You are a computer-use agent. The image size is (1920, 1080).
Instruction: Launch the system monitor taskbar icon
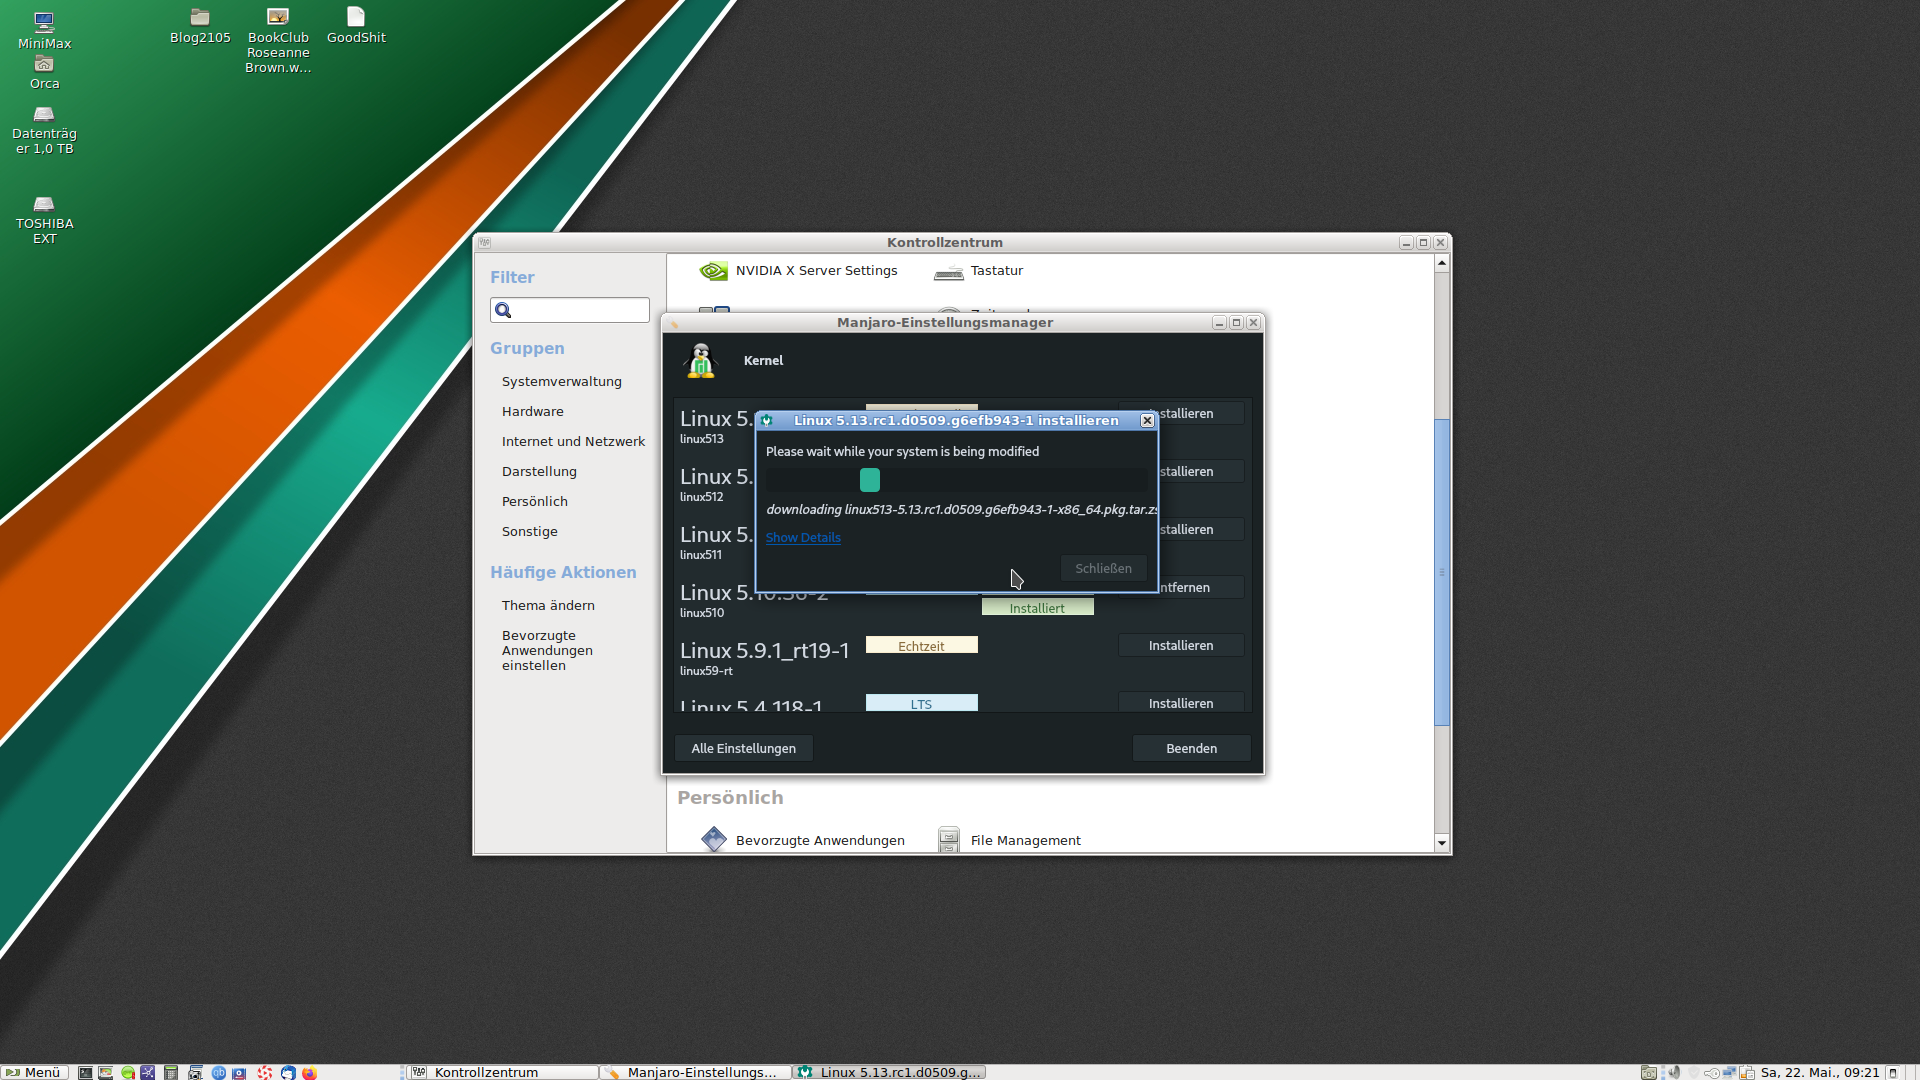tap(105, 1072)
